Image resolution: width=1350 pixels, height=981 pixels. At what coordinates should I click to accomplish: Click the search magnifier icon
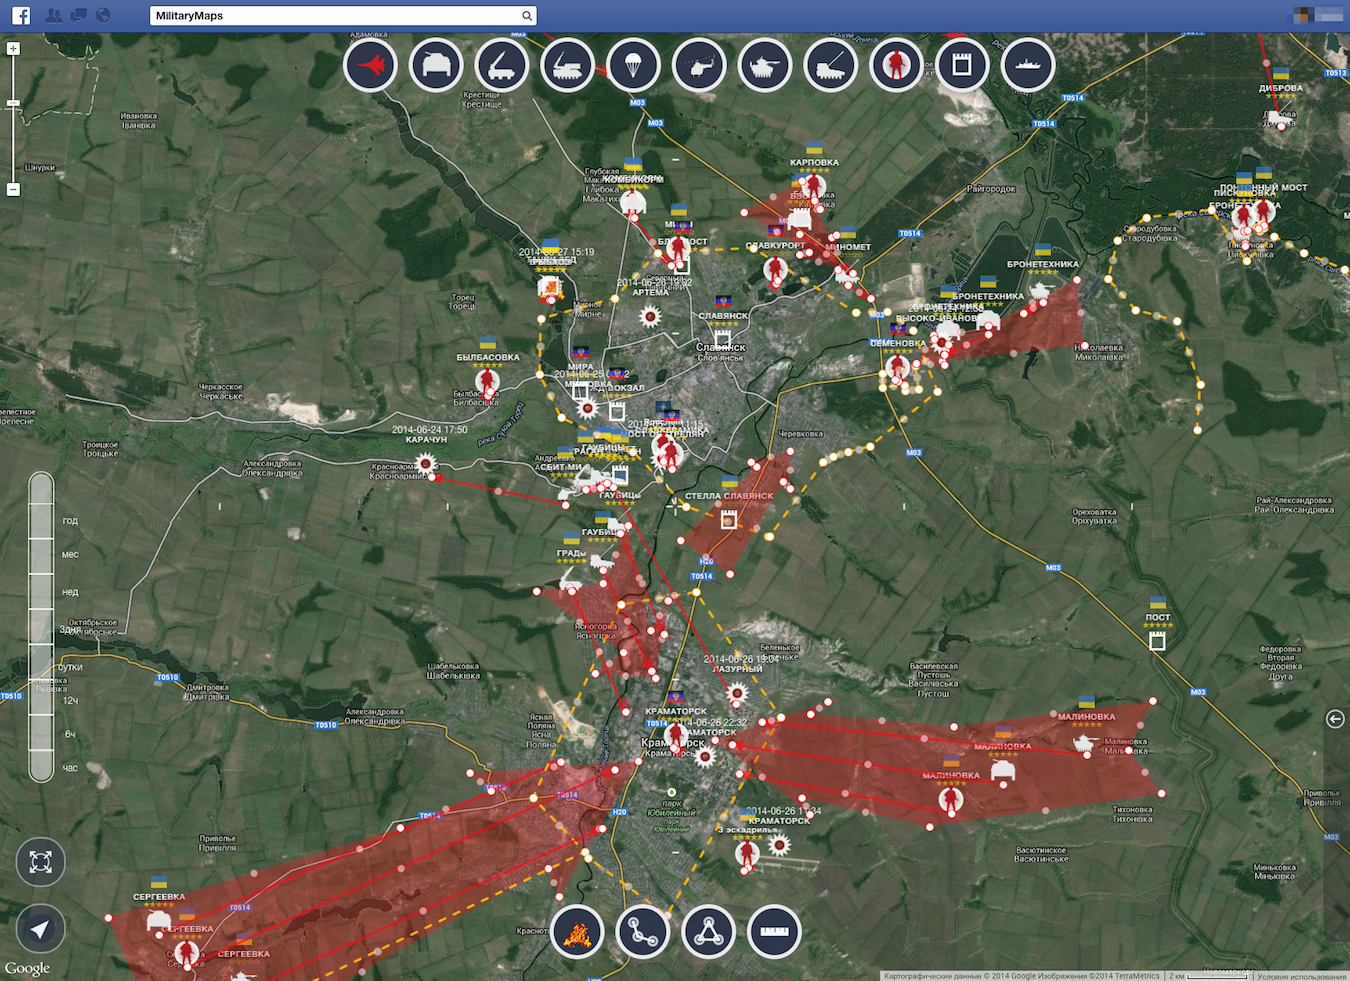527,16
